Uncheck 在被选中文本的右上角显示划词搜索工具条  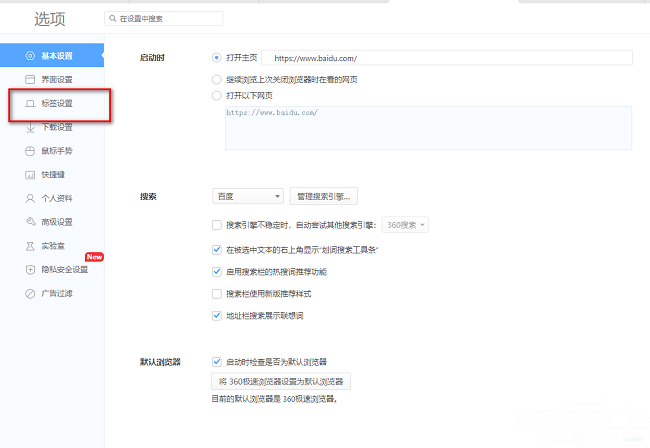click(216, 249)
